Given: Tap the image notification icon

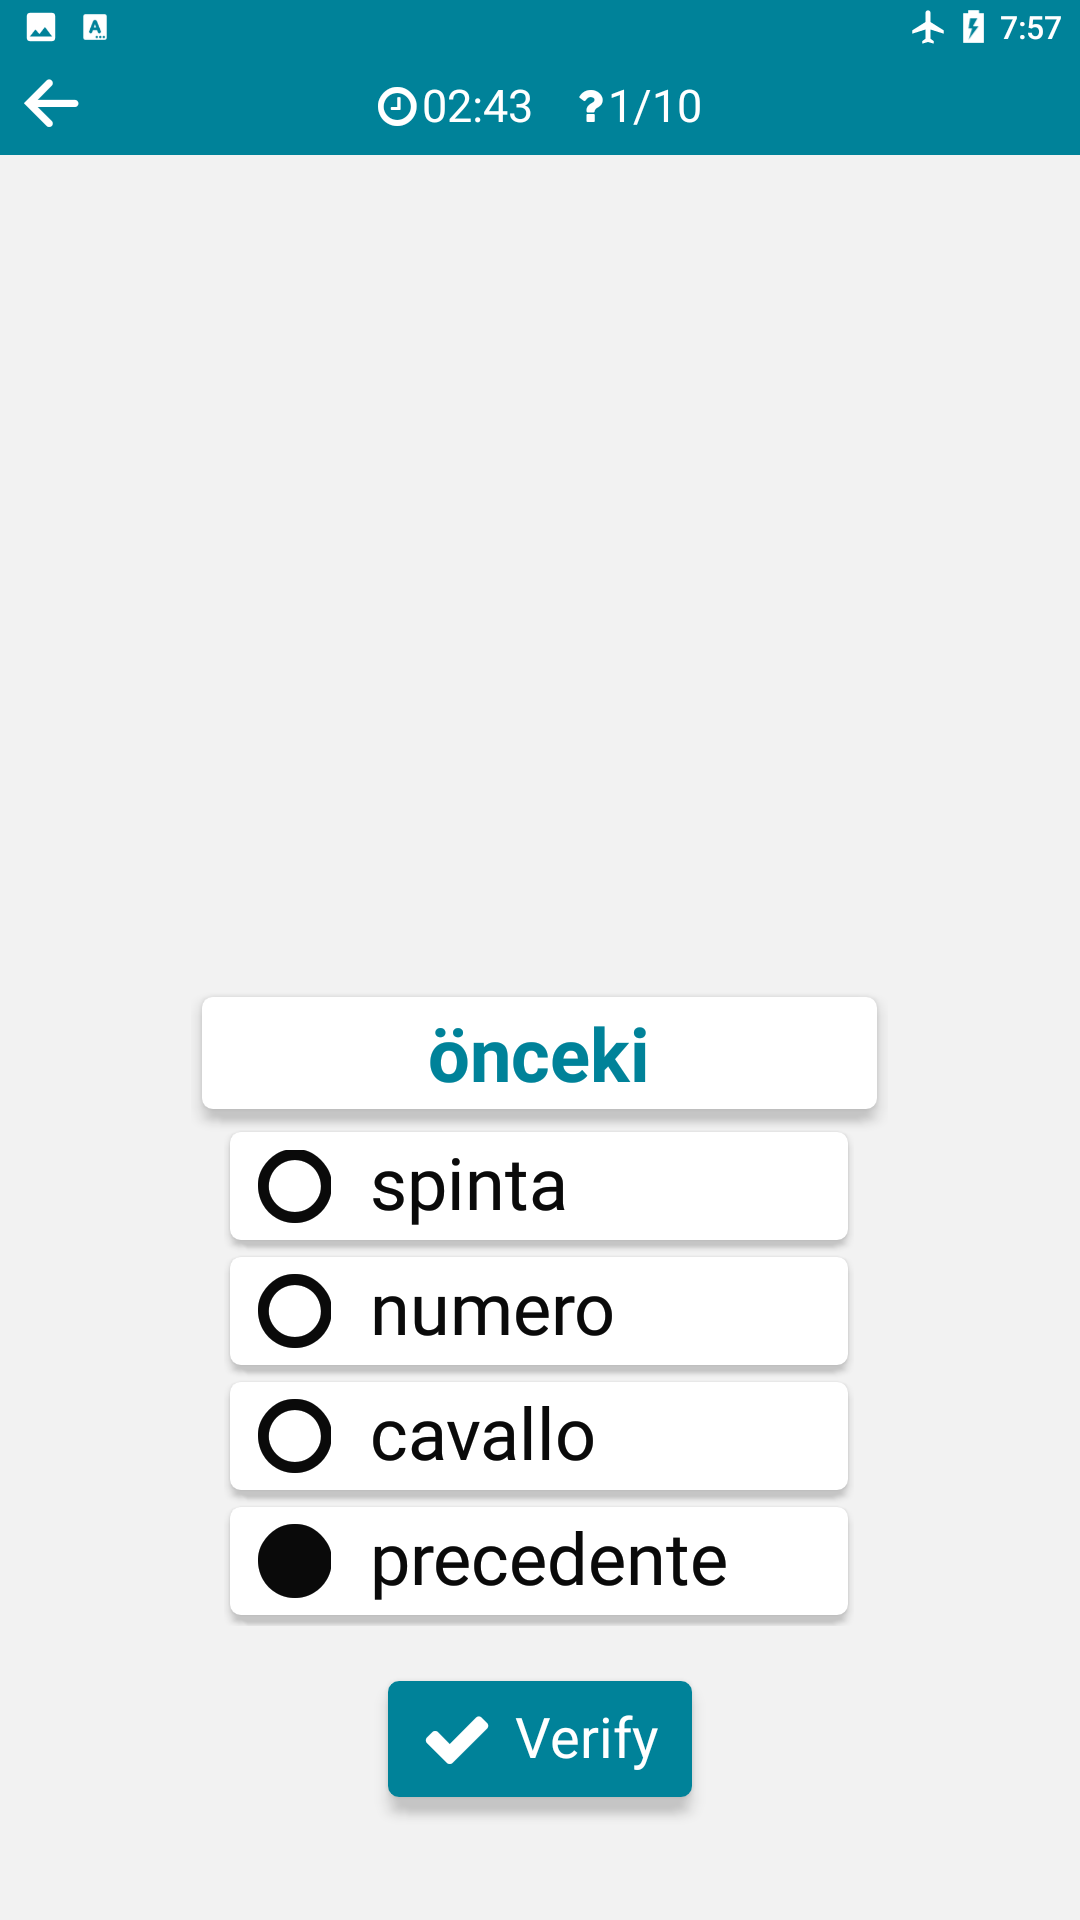Looking at the screenshot, I should 41,27.
